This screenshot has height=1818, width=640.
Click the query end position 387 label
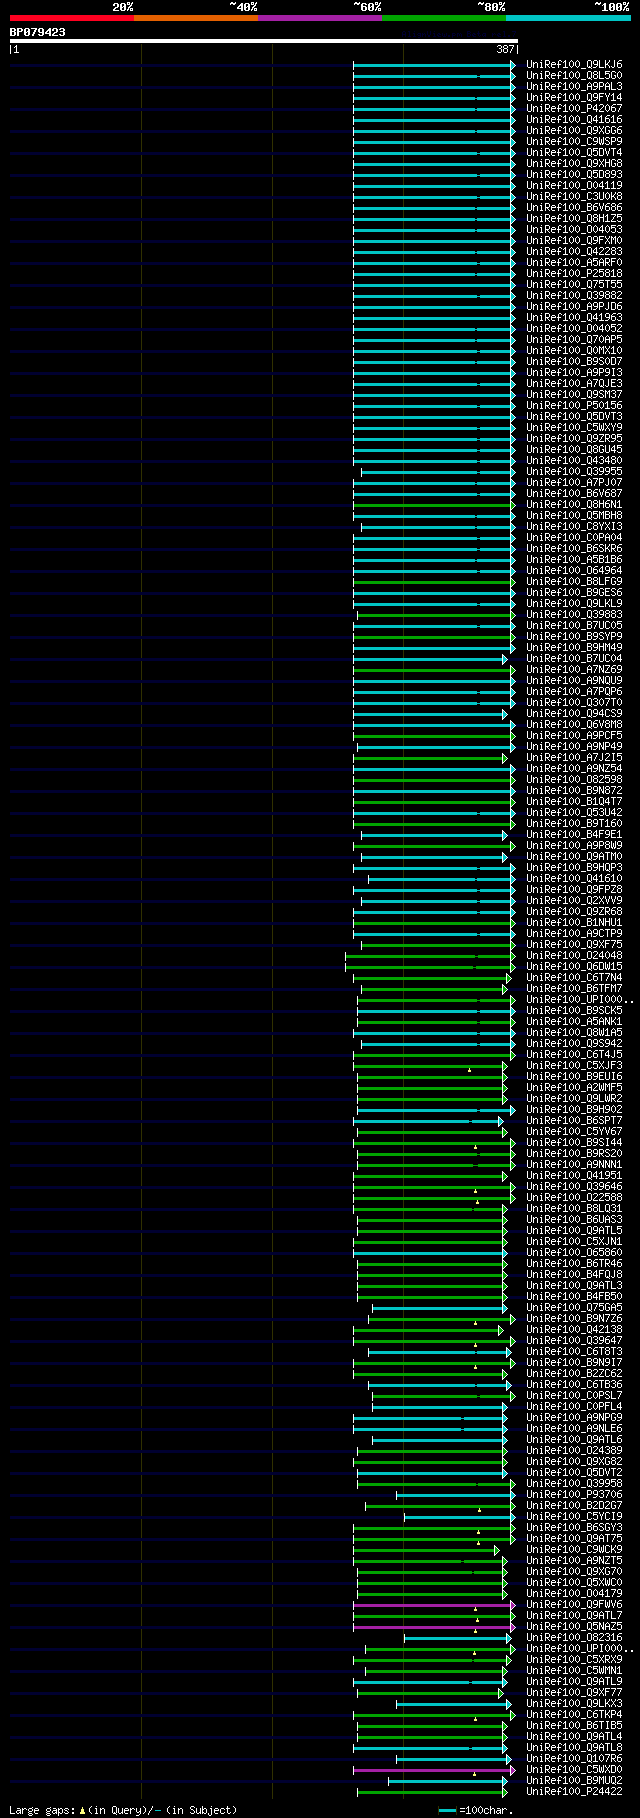(x=505, y=49)
